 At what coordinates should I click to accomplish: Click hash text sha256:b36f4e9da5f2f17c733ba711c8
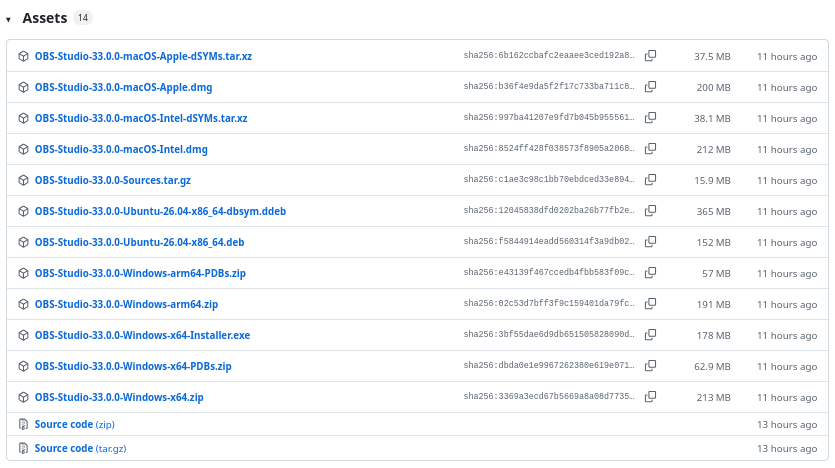pyautogui.click(x=549, y=86)
